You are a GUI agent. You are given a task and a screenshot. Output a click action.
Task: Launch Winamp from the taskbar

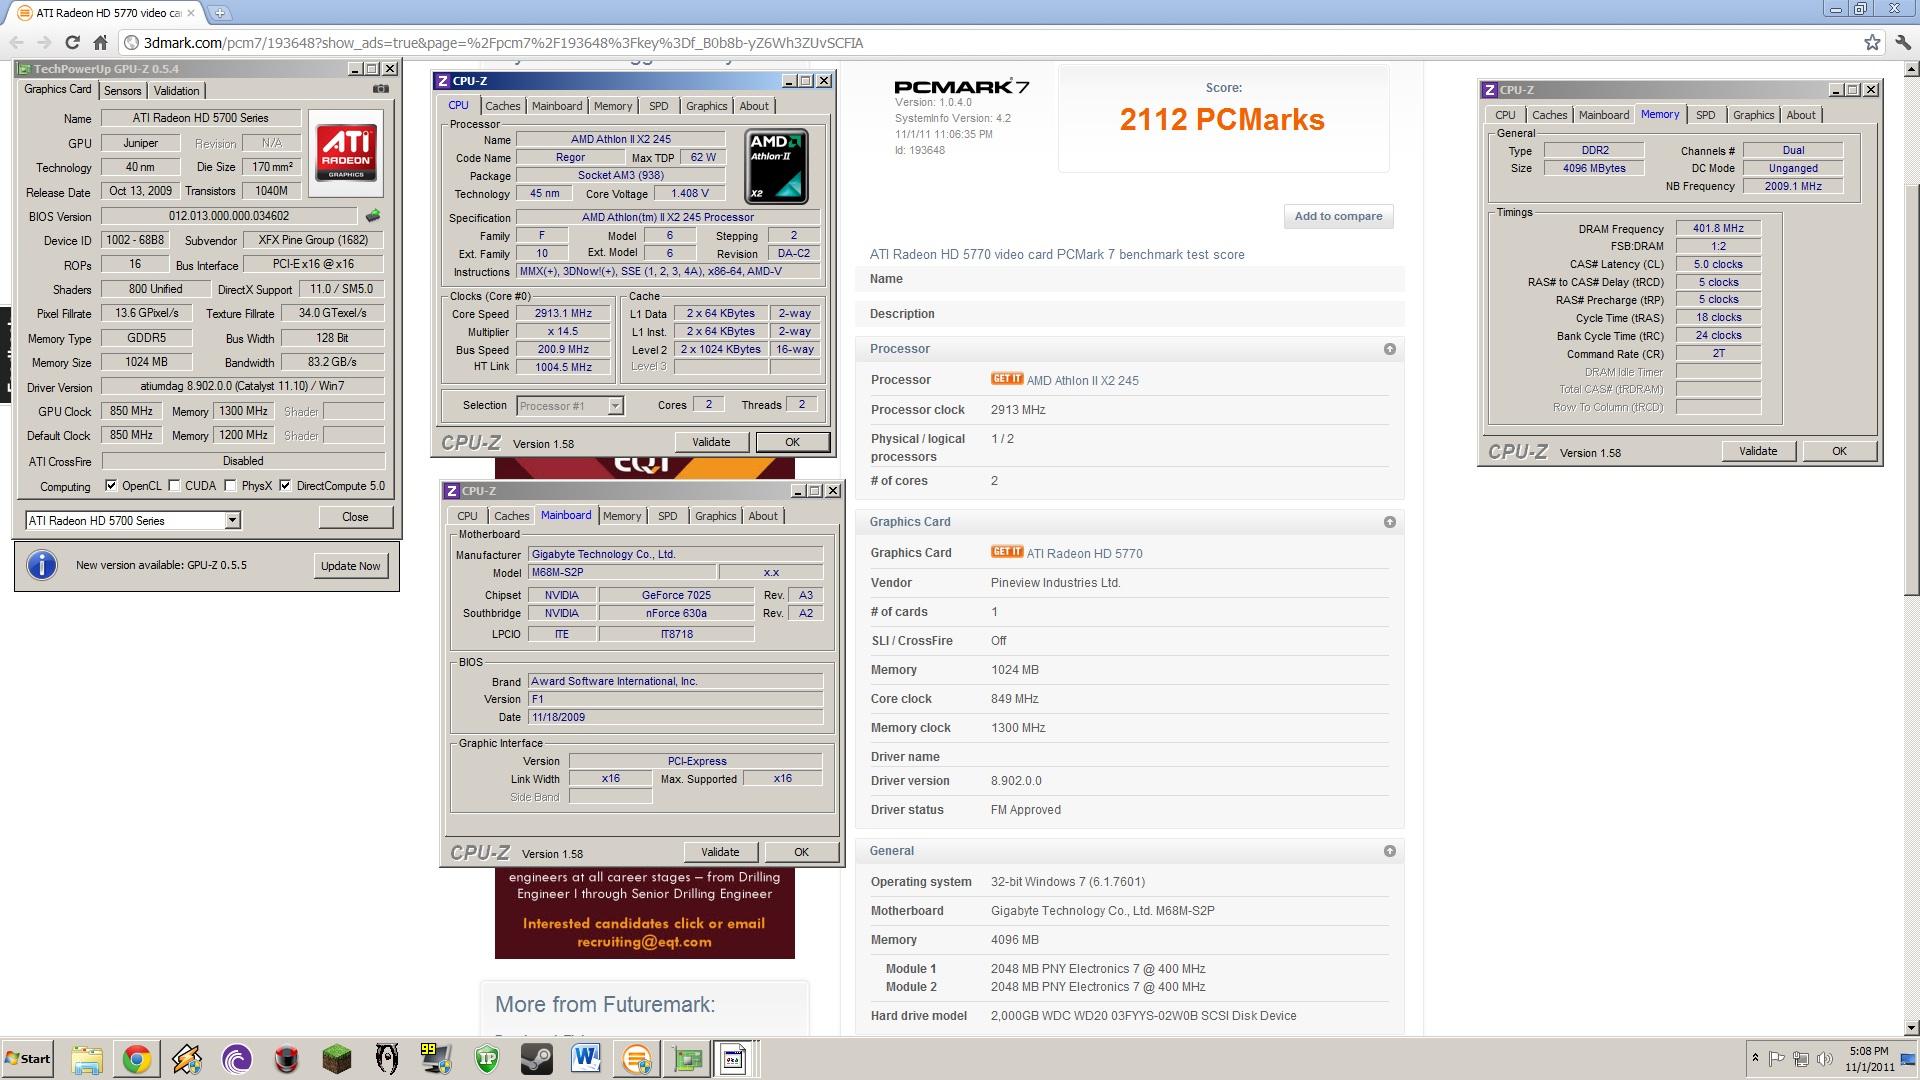click(x=187, y=1059)
